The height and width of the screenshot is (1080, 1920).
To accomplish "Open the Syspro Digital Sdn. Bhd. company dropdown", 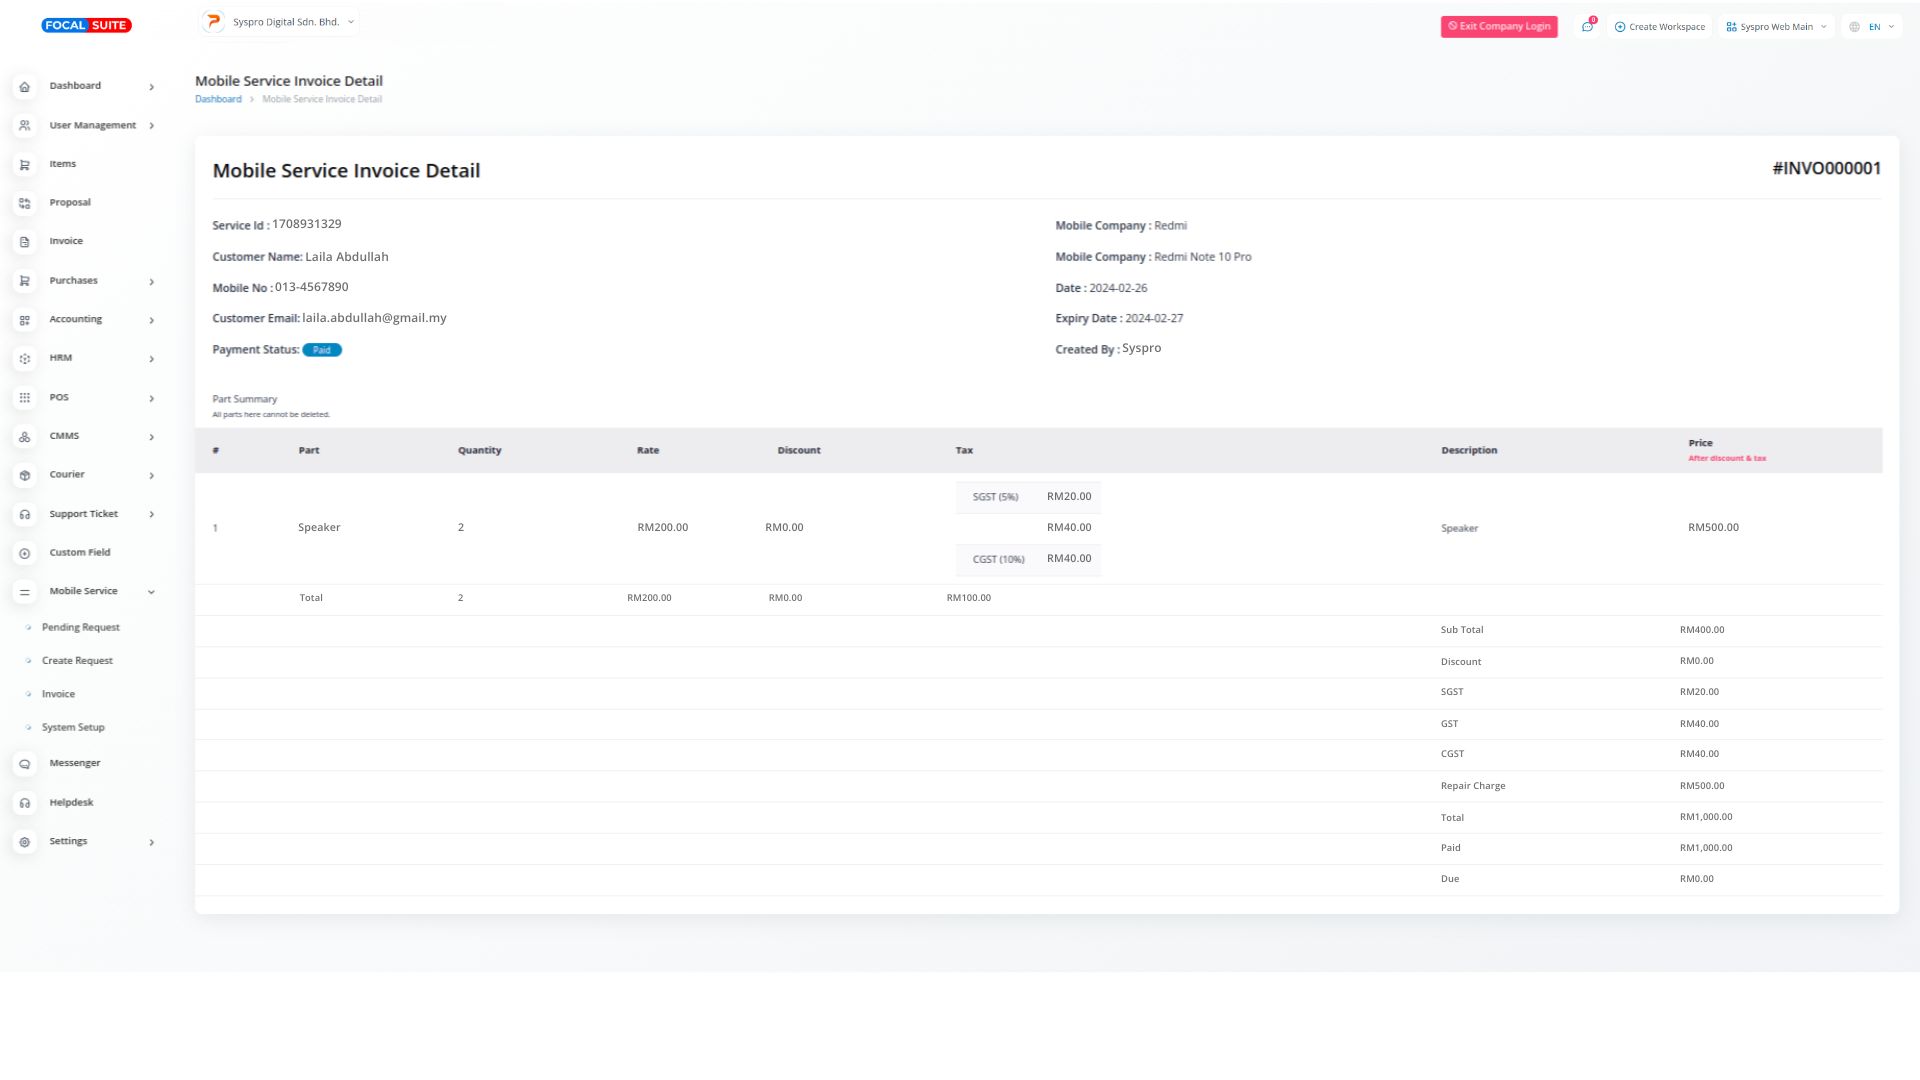I will pyautogui.click(x=280, y=22).
